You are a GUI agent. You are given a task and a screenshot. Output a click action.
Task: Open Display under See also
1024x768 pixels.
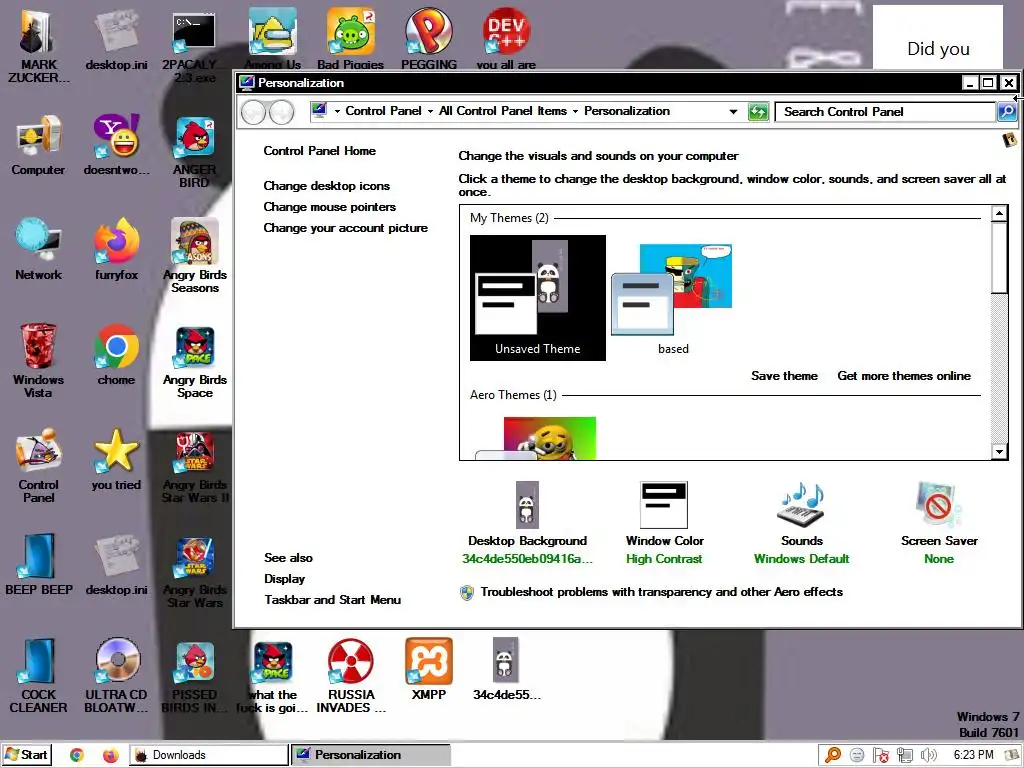[284, 579]
